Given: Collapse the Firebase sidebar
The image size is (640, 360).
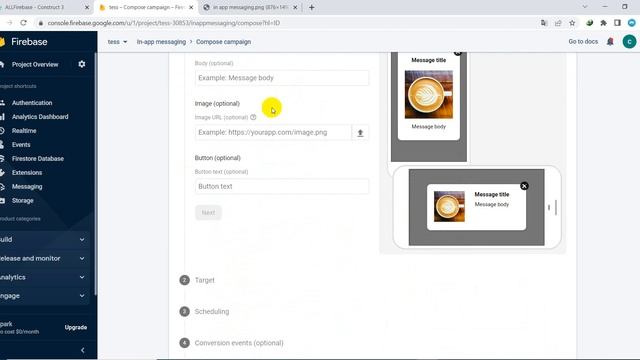Looking at the screenshot, I should coord(83,350).
